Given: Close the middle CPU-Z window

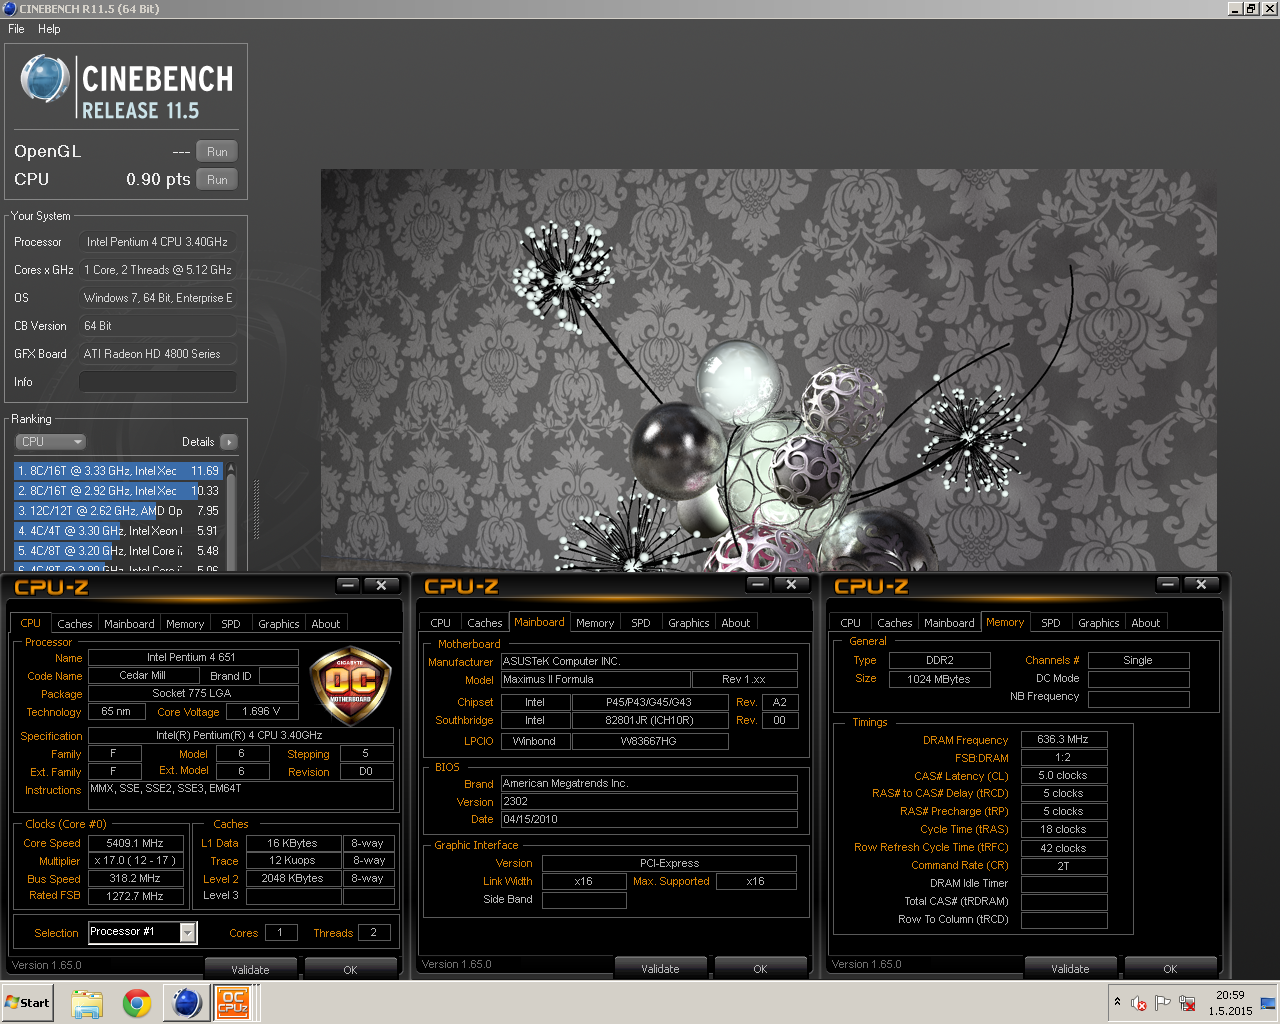Looking at the screenshot, I should [791, 584].
